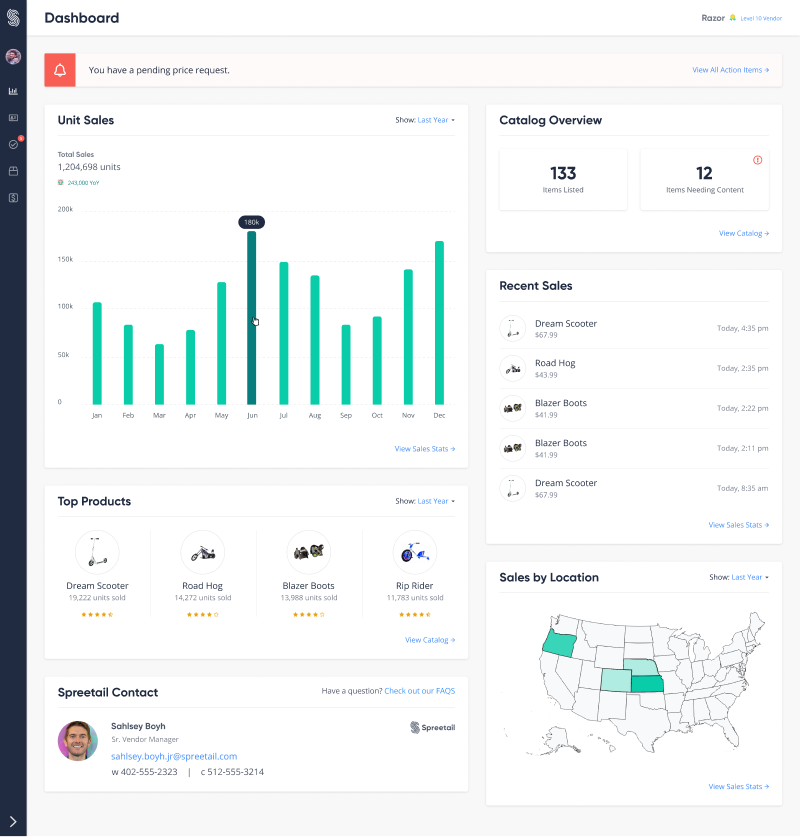Open the user profile avatar in the sidebar
Viewport: 800px width, 837px height.
click(x=13, y=57)
